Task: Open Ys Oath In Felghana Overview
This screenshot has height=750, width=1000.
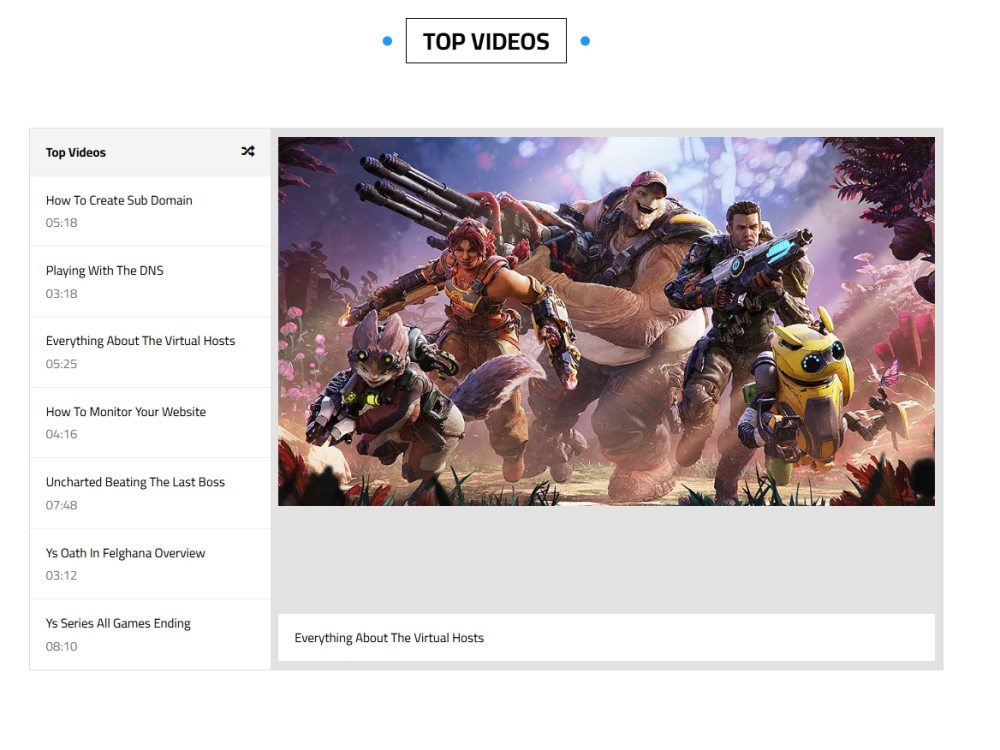Action: (x=150, y=564)
